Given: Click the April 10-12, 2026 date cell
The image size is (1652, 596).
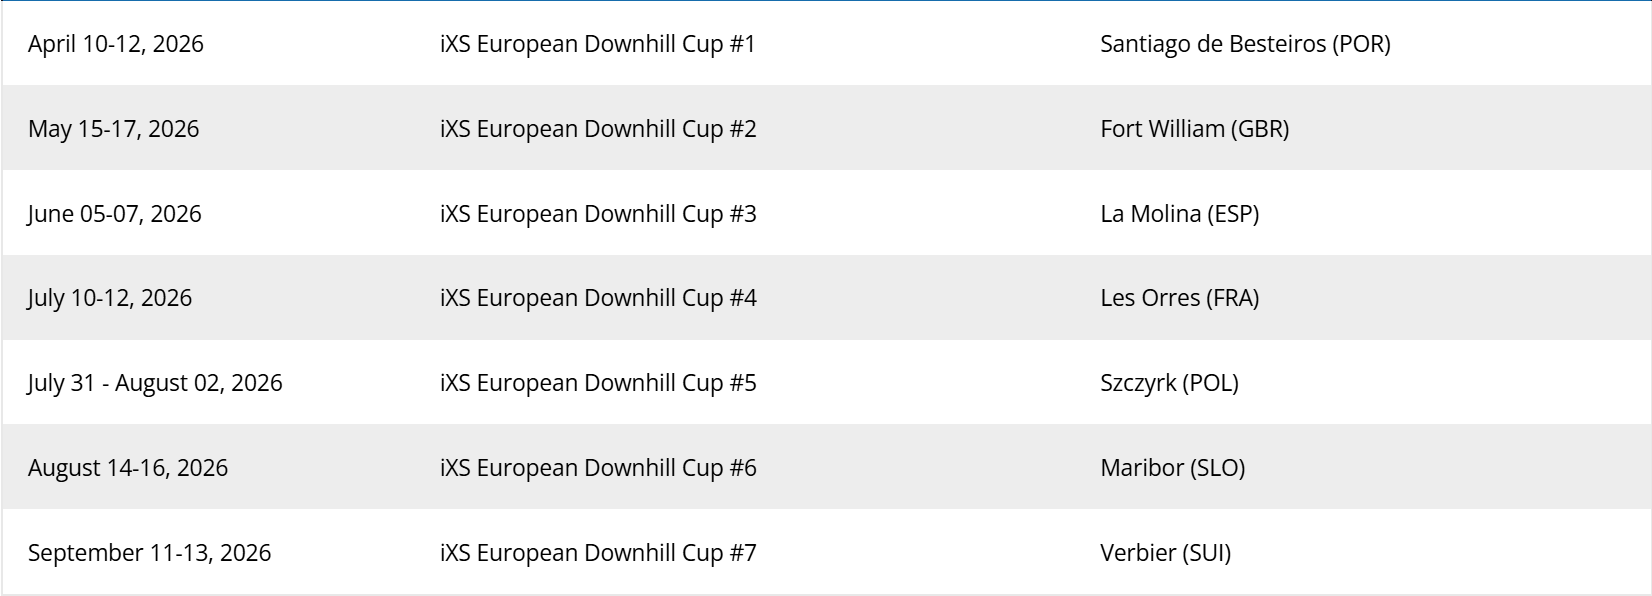Looking at the screenshot, I should 116,44.
